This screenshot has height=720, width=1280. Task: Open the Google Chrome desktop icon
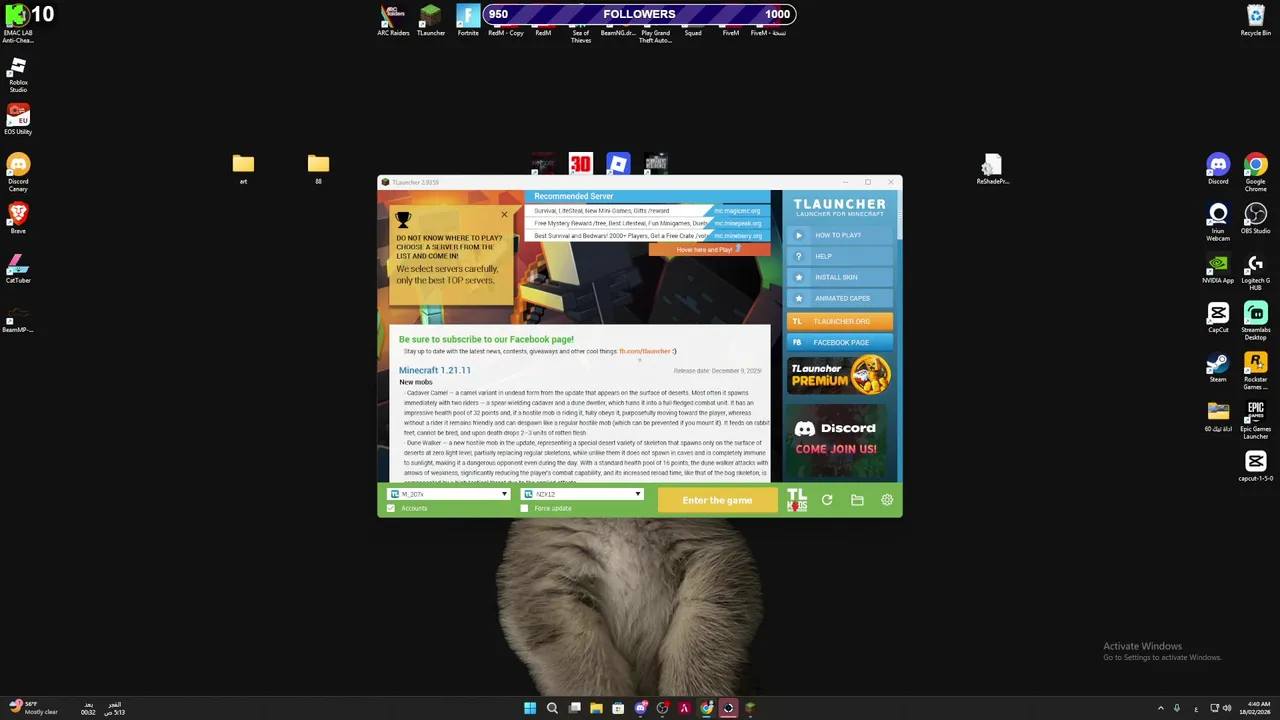(x=1256, y=172)
